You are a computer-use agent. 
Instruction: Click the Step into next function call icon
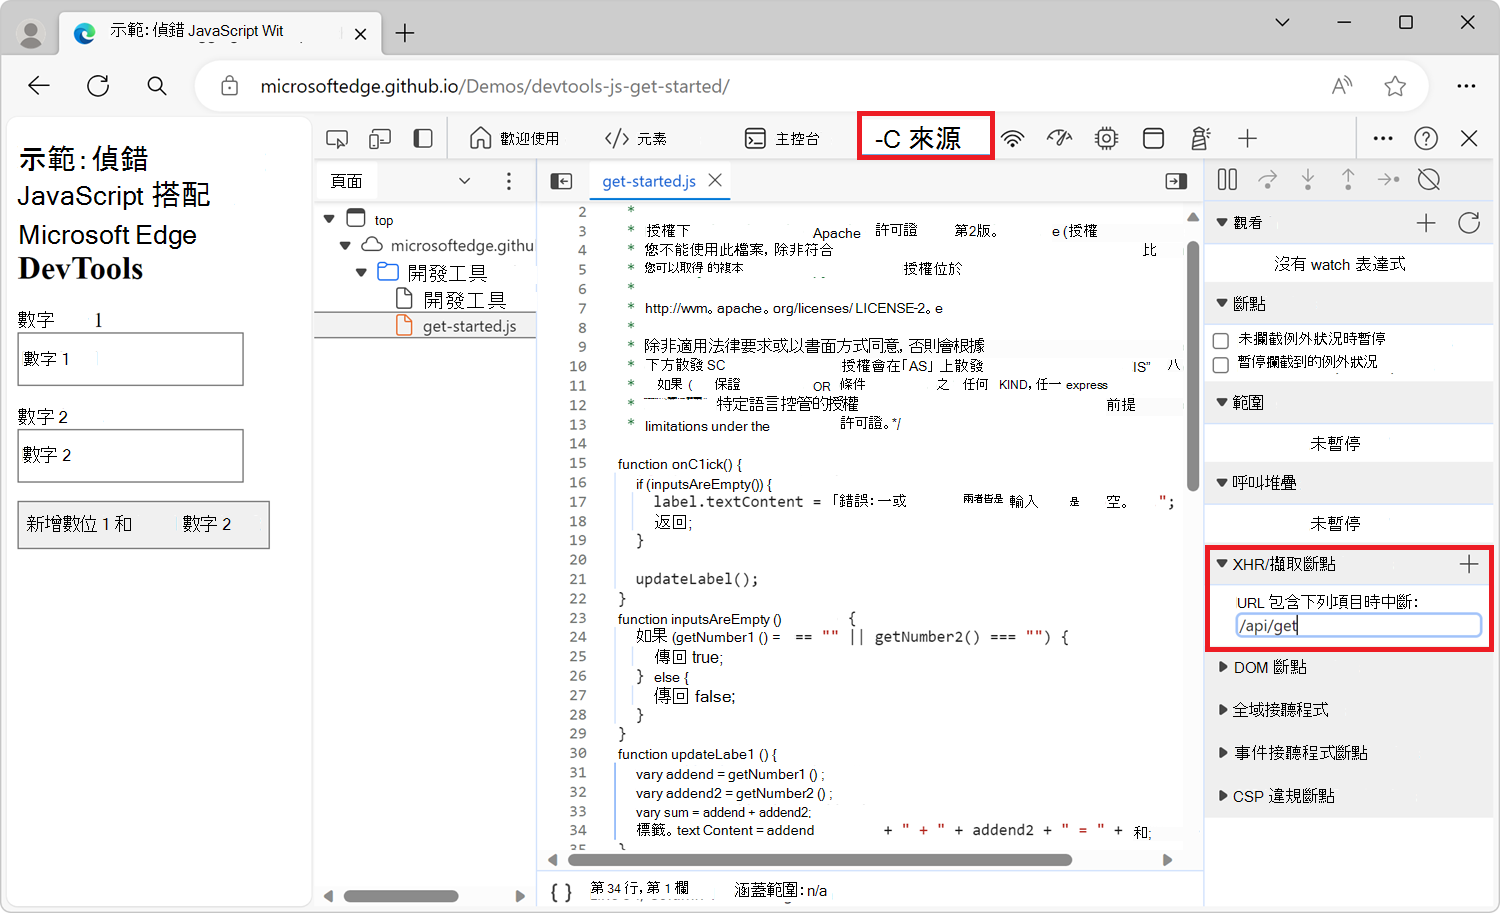(x=1308, y=179)
